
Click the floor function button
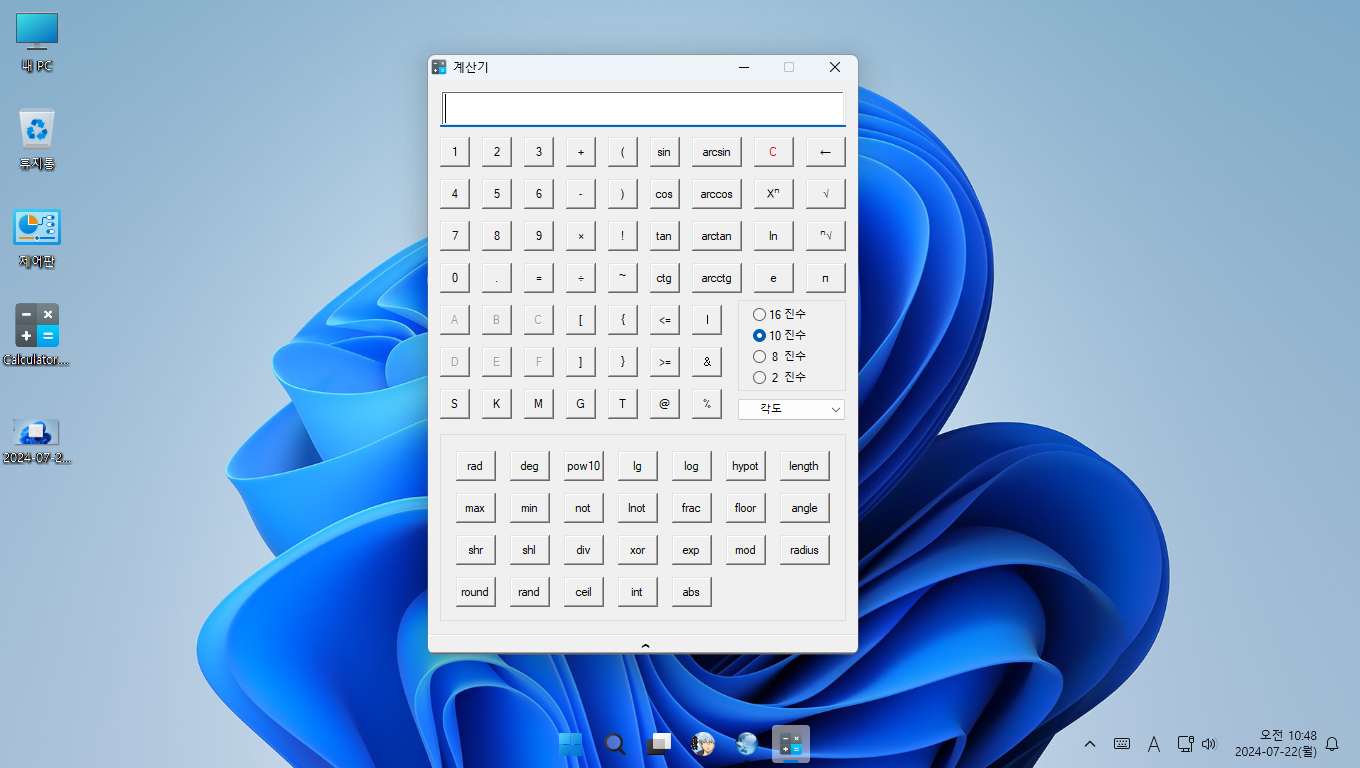[745, 508]
